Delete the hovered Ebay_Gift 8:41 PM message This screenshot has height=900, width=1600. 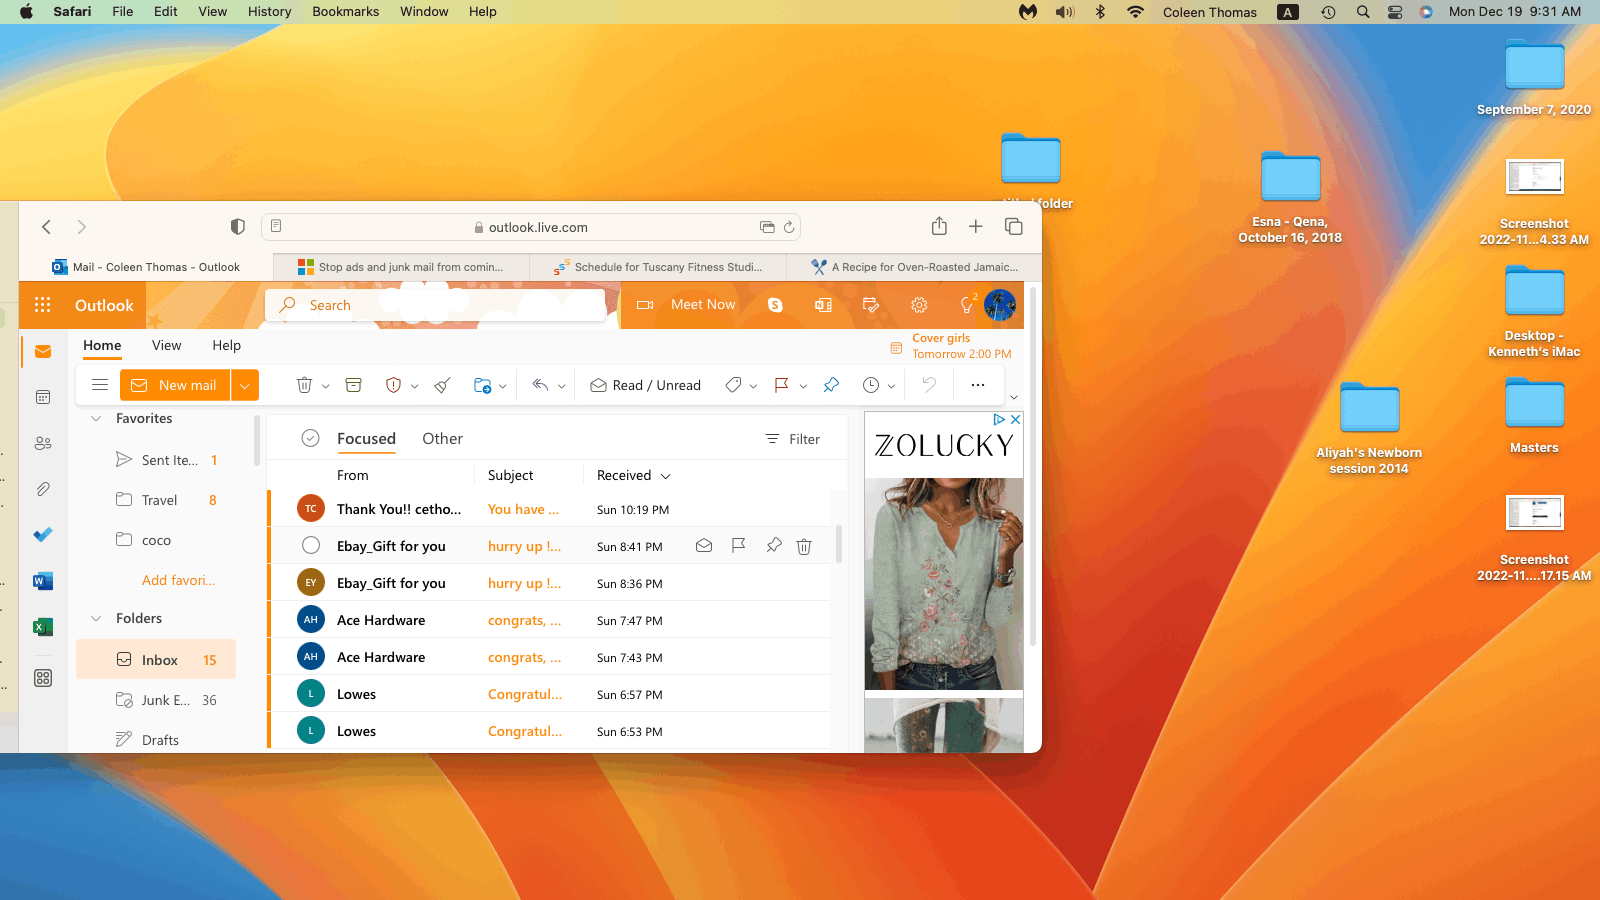tap(804, 546)
